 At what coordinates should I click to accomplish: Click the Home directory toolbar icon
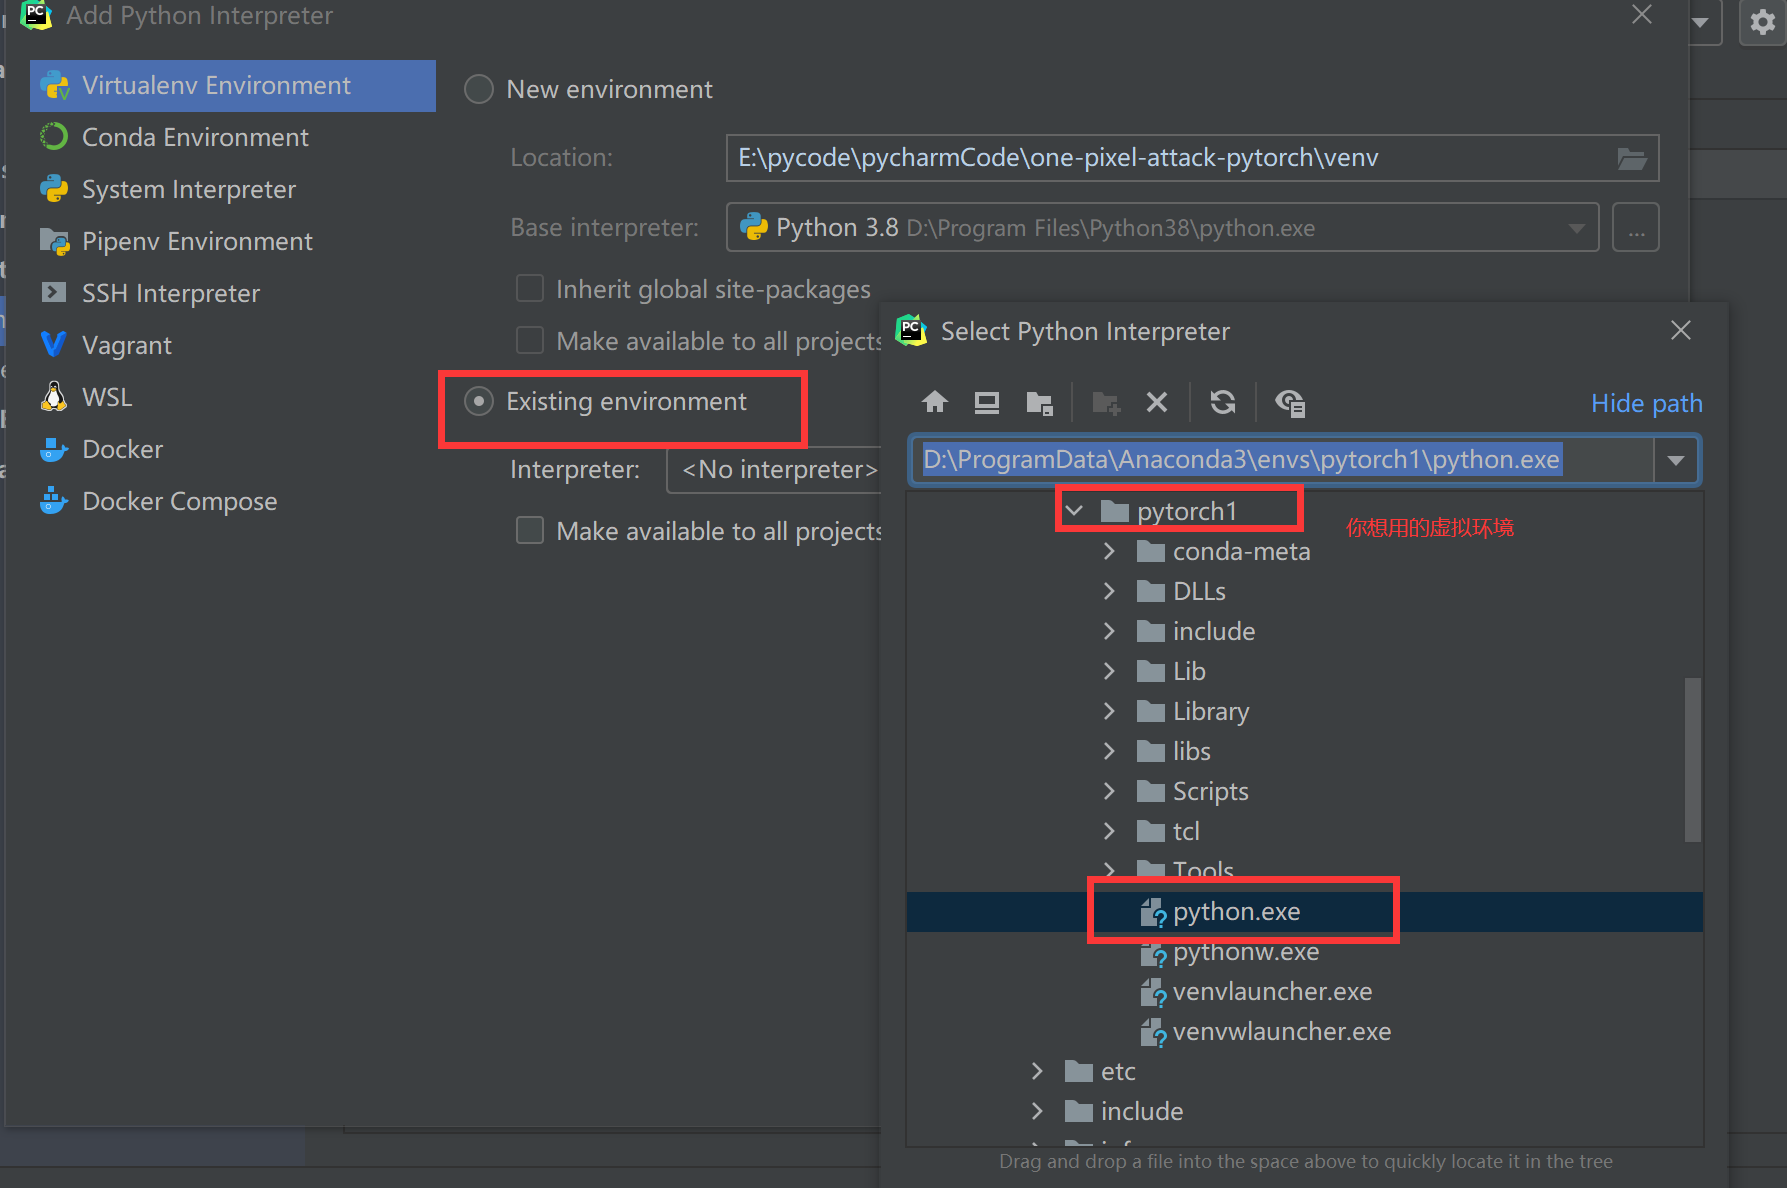point(935,402)
